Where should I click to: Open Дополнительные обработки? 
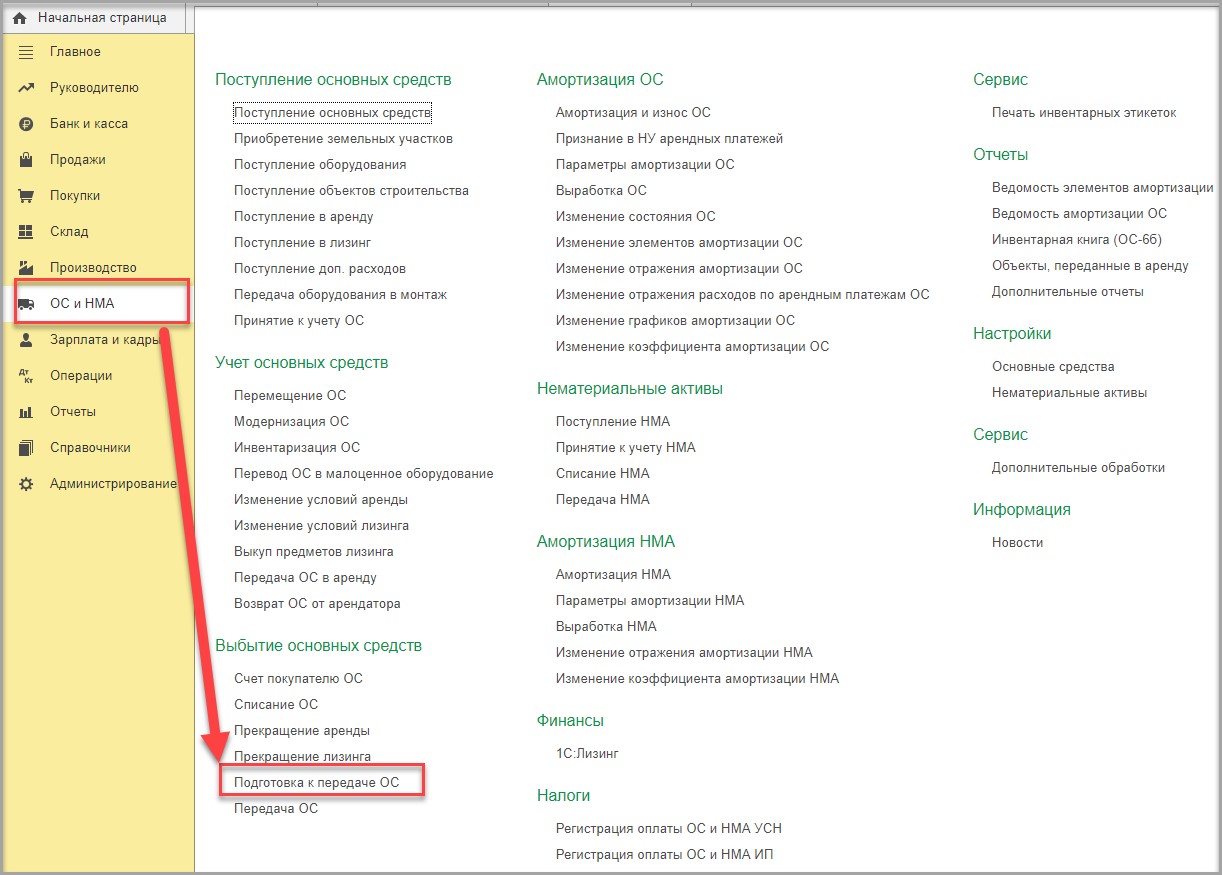click(1078, 467)
